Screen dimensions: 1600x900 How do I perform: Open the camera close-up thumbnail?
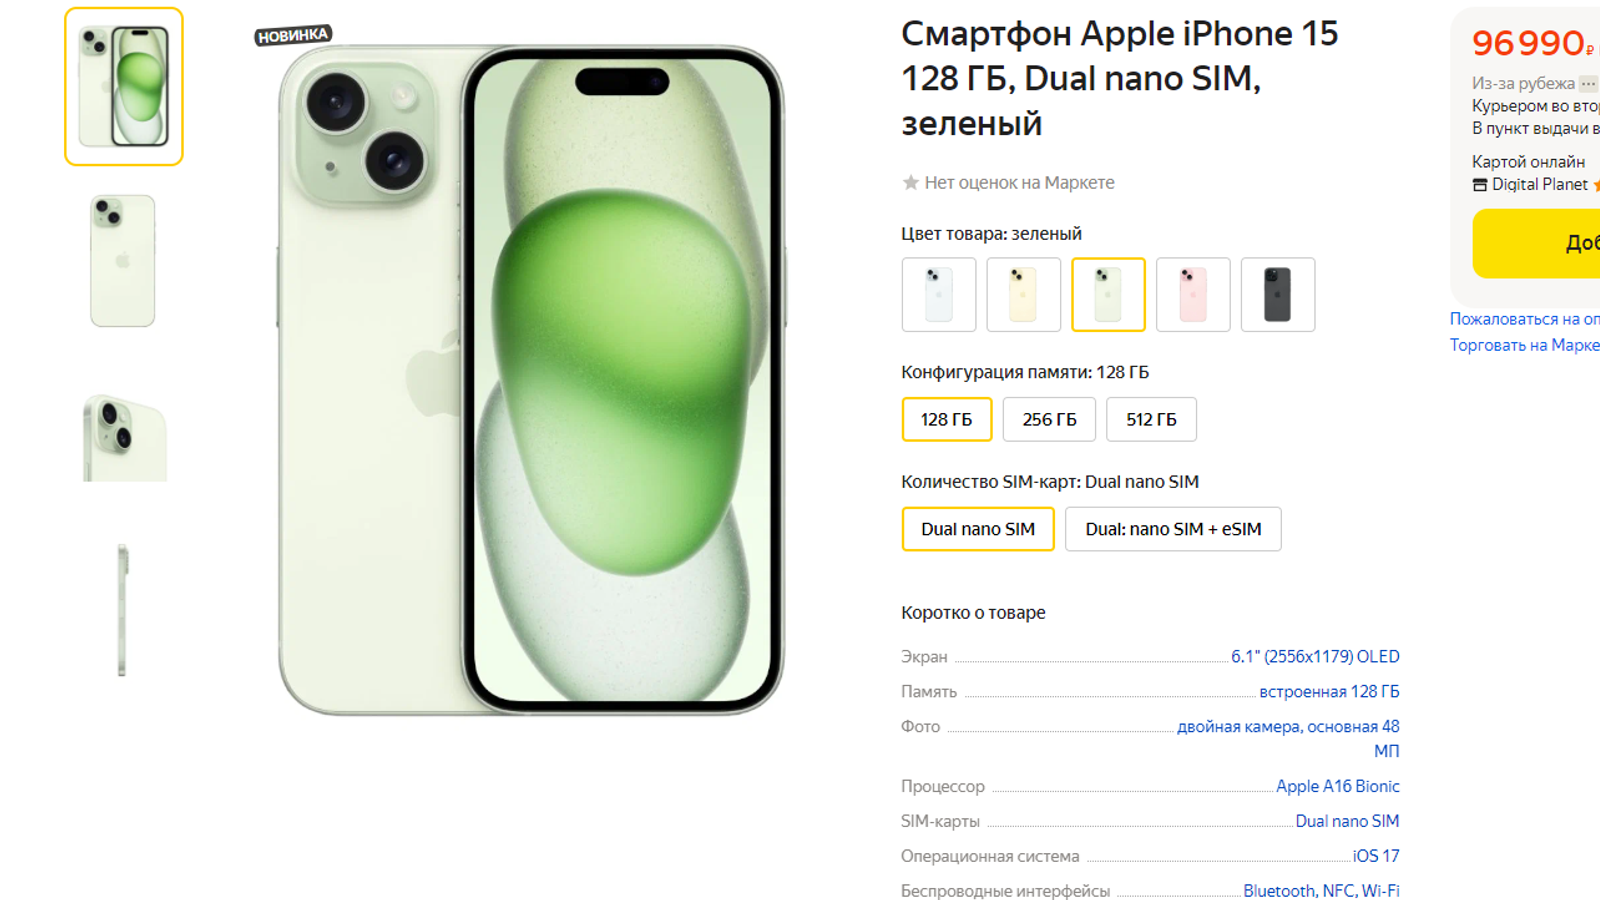pyautogui.click(x=125, y=437)
